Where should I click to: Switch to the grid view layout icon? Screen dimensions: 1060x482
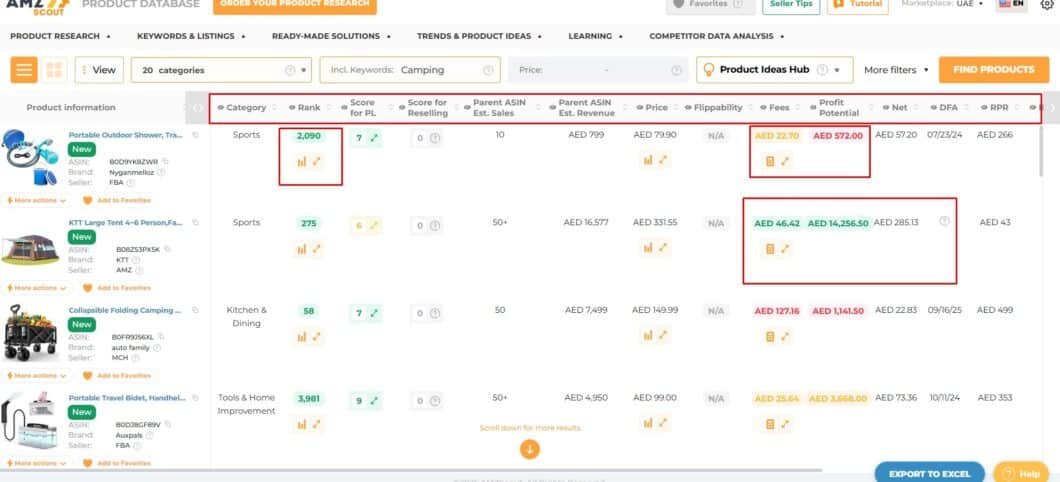pos(54,70)
